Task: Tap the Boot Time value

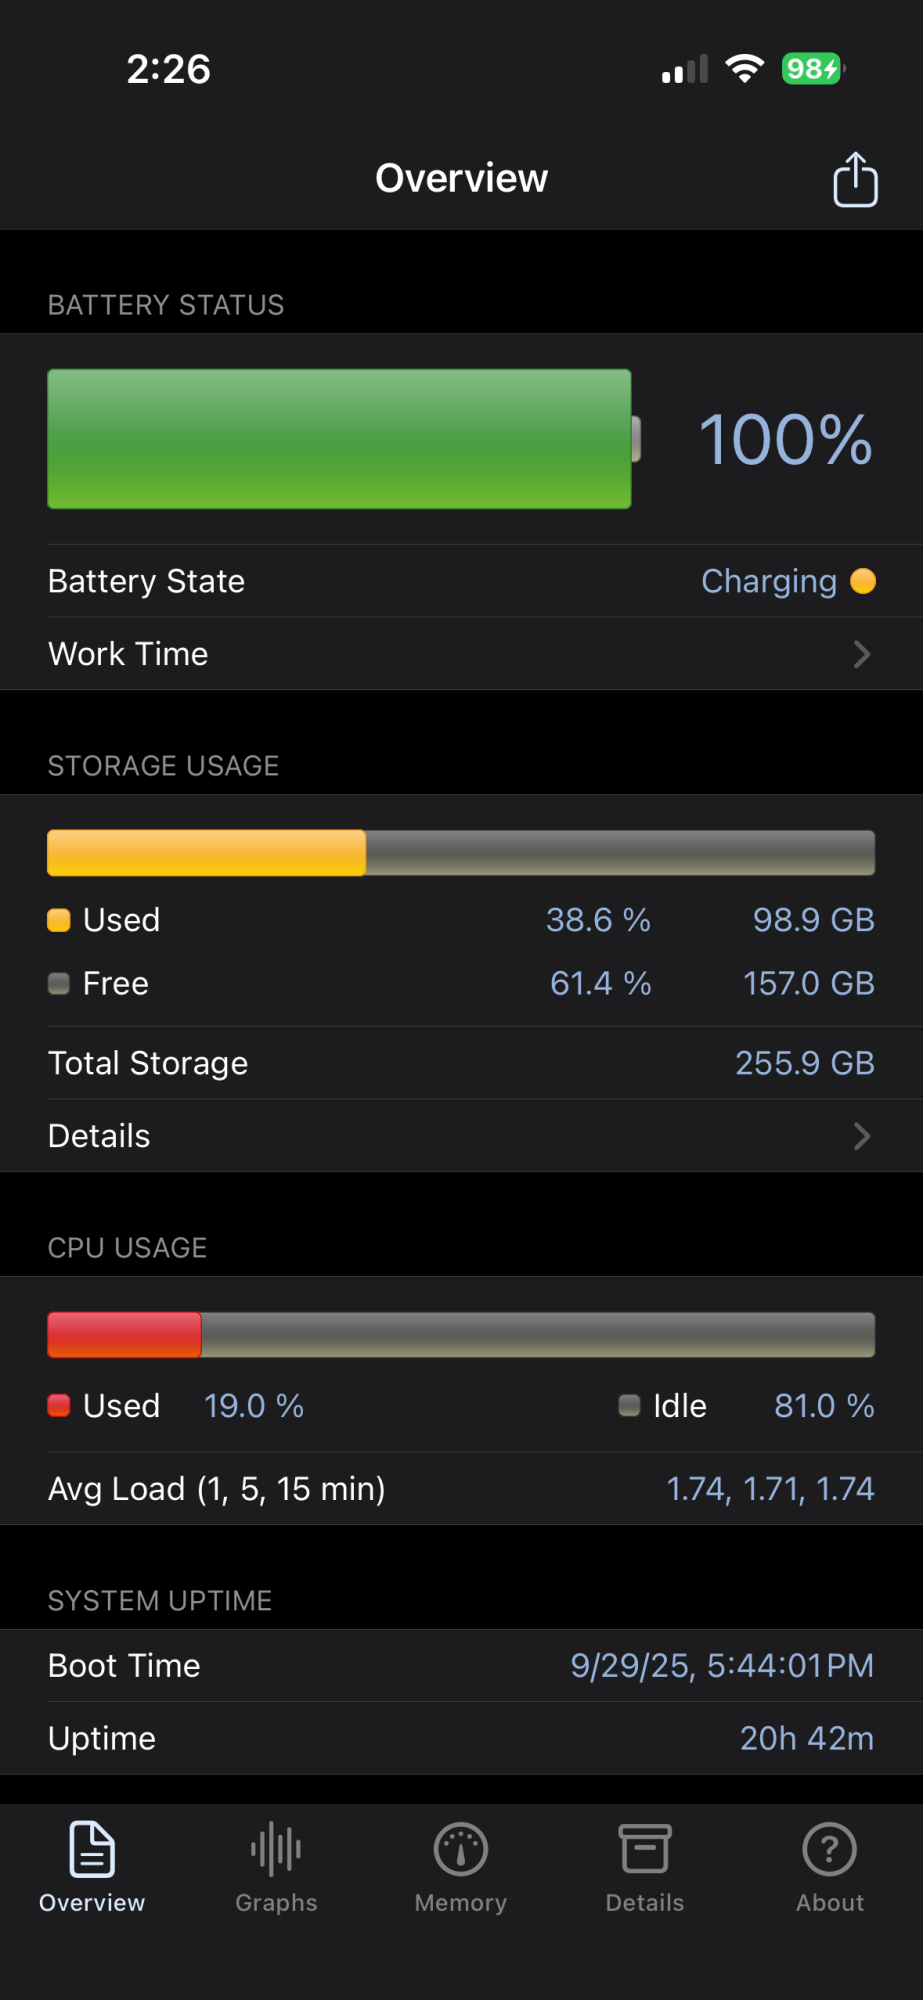Action: (x=722, y=1666)
